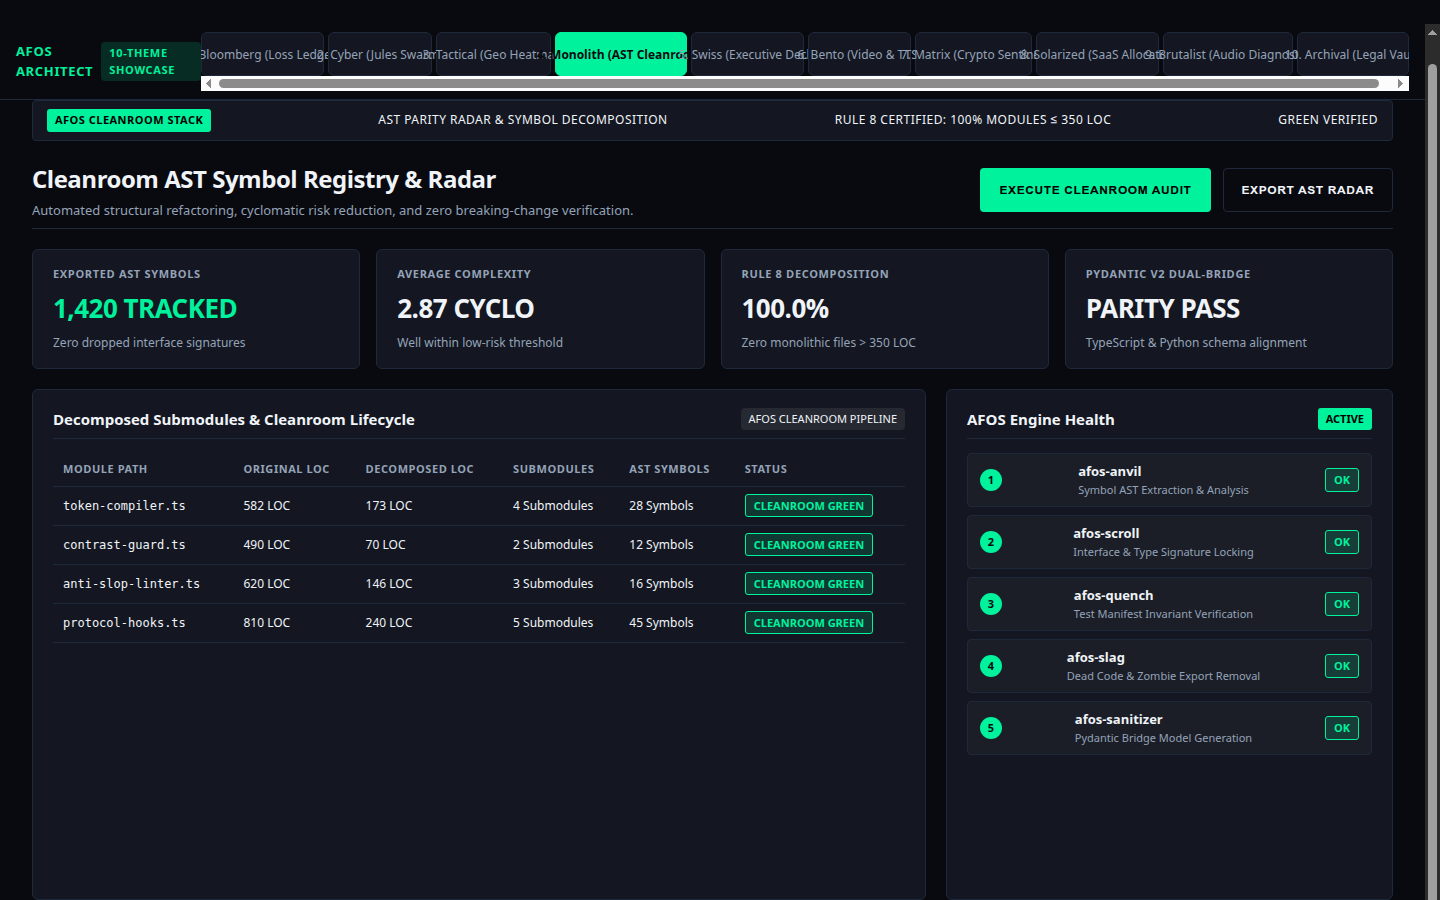Select the protocol-hooks.ts module path
Viewport: 1440px width, 900px height.
click(x=124, y=623)
